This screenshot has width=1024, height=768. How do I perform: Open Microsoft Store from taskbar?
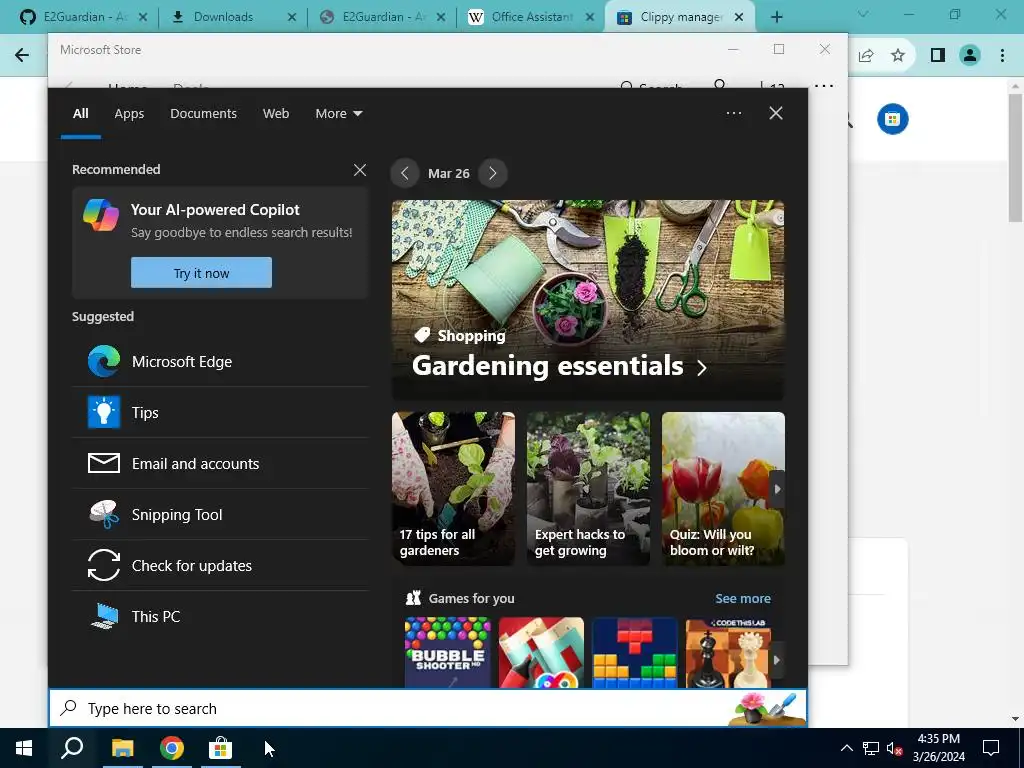pos(221,748)
